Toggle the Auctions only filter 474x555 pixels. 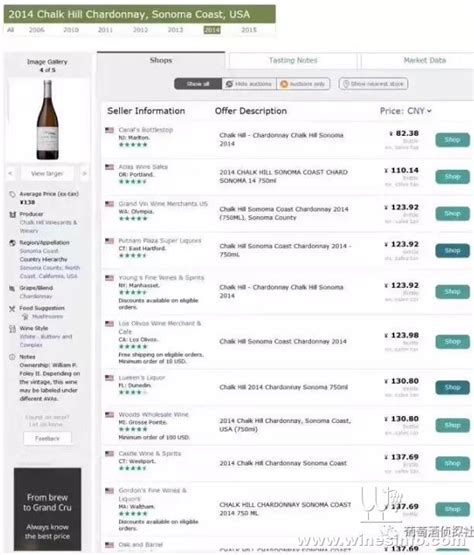click(303, 84)
